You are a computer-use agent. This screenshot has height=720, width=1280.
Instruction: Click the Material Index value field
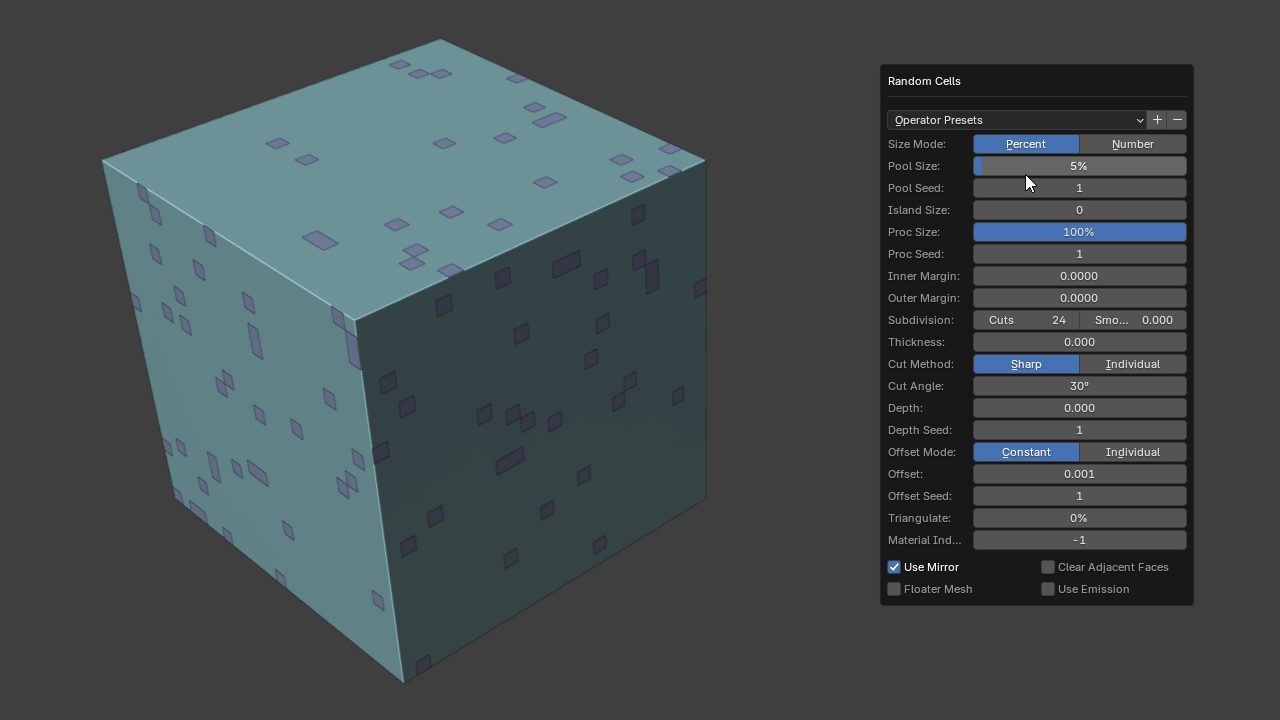1079,540
